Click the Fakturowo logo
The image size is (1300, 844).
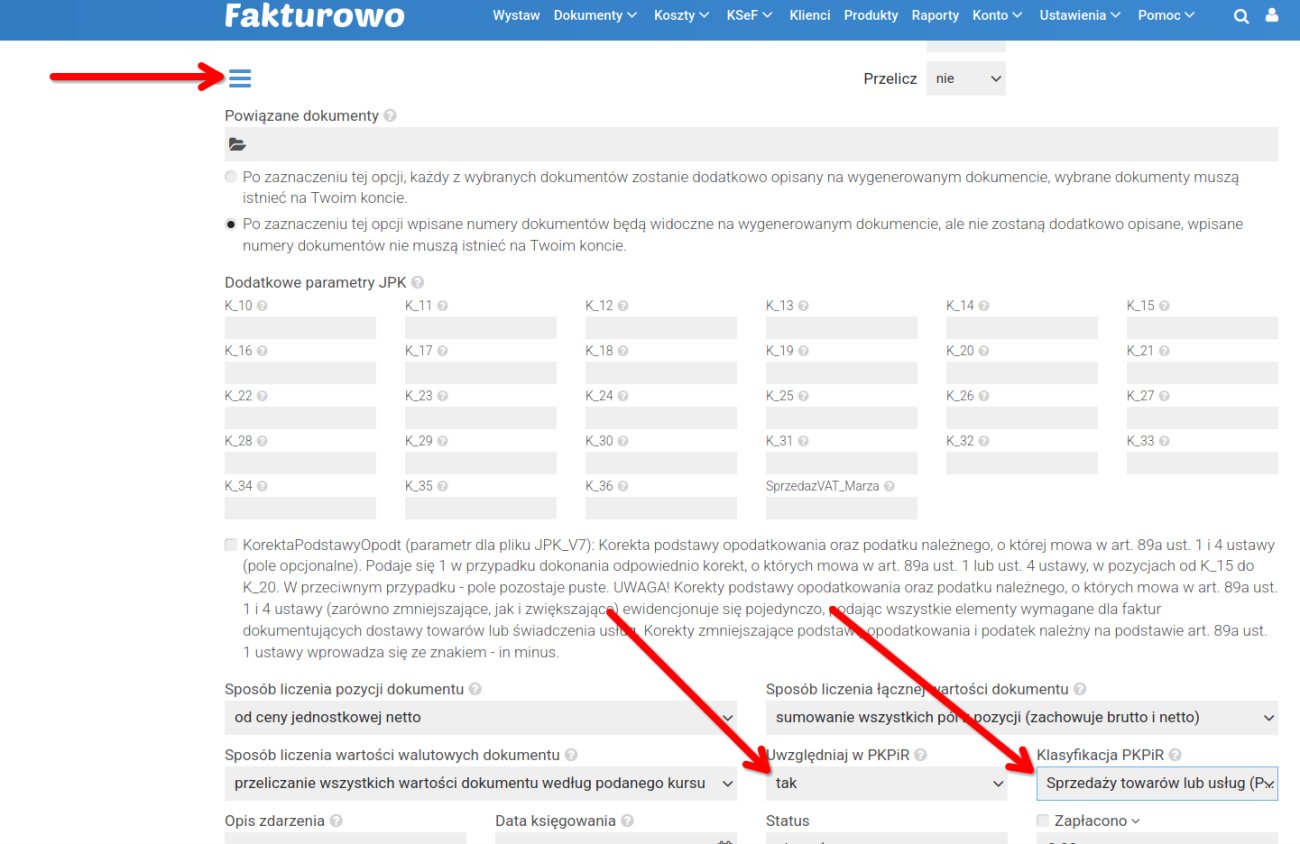pos(313,16)
